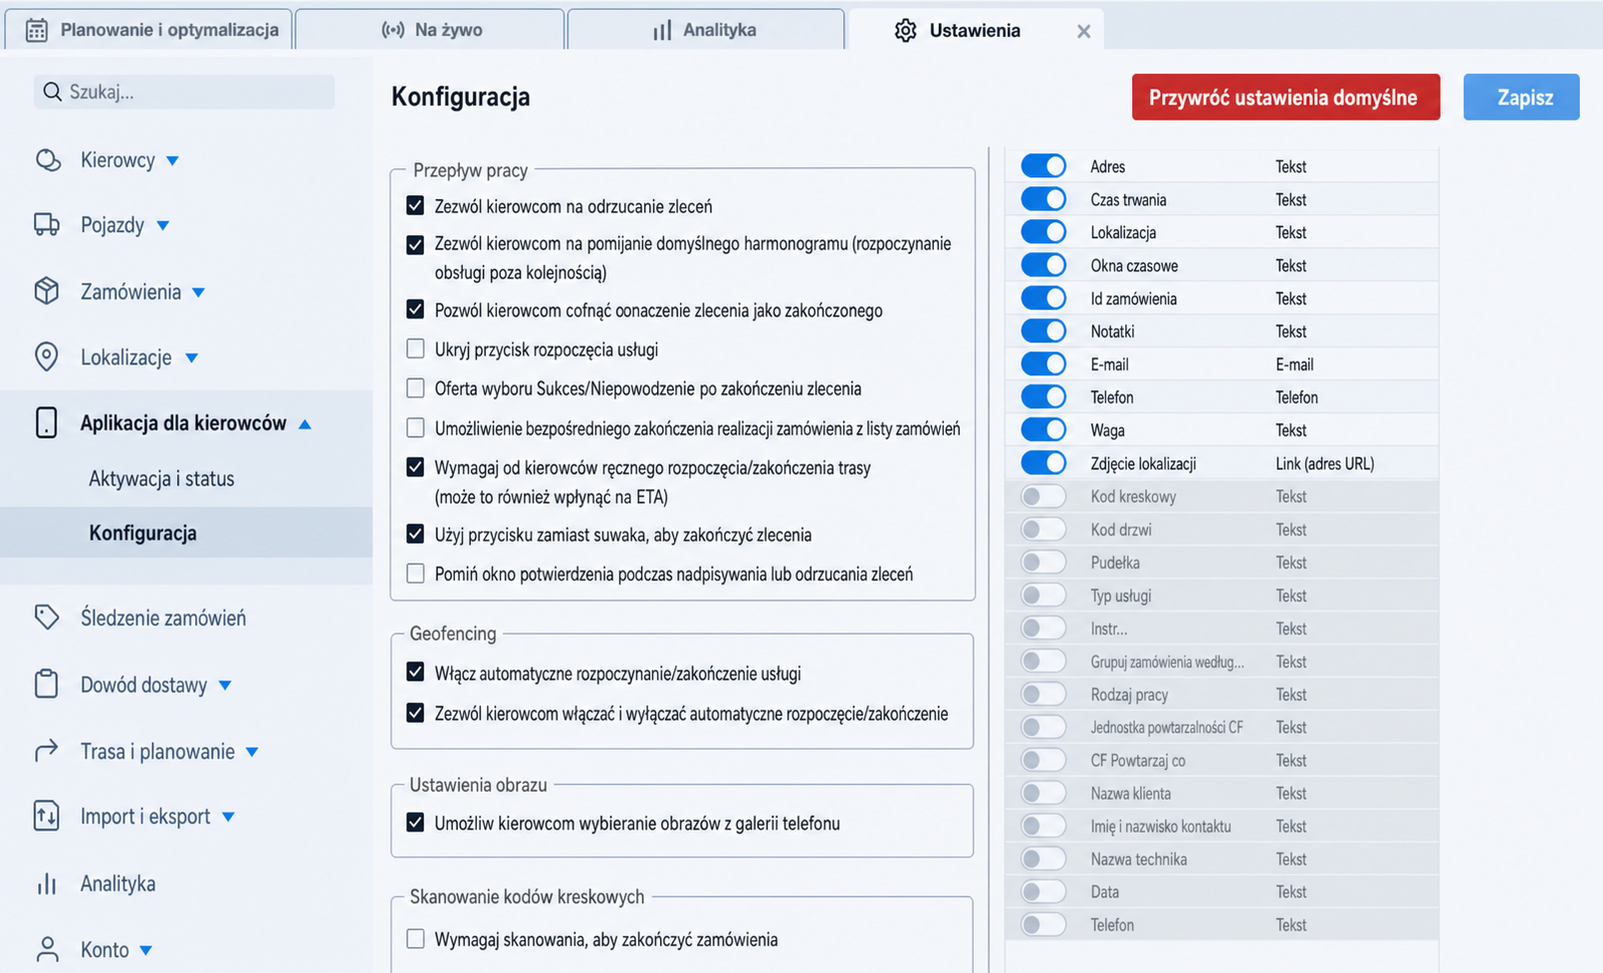Expand the Zamówienia dropdown arrow
This screenshot has height=973, width=1603.
point(198,293)
